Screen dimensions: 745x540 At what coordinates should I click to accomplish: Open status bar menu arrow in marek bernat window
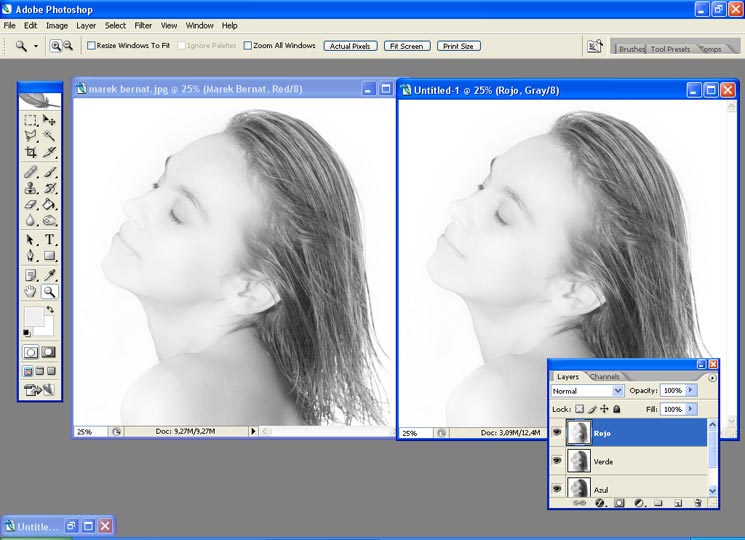tap(253, 431)
